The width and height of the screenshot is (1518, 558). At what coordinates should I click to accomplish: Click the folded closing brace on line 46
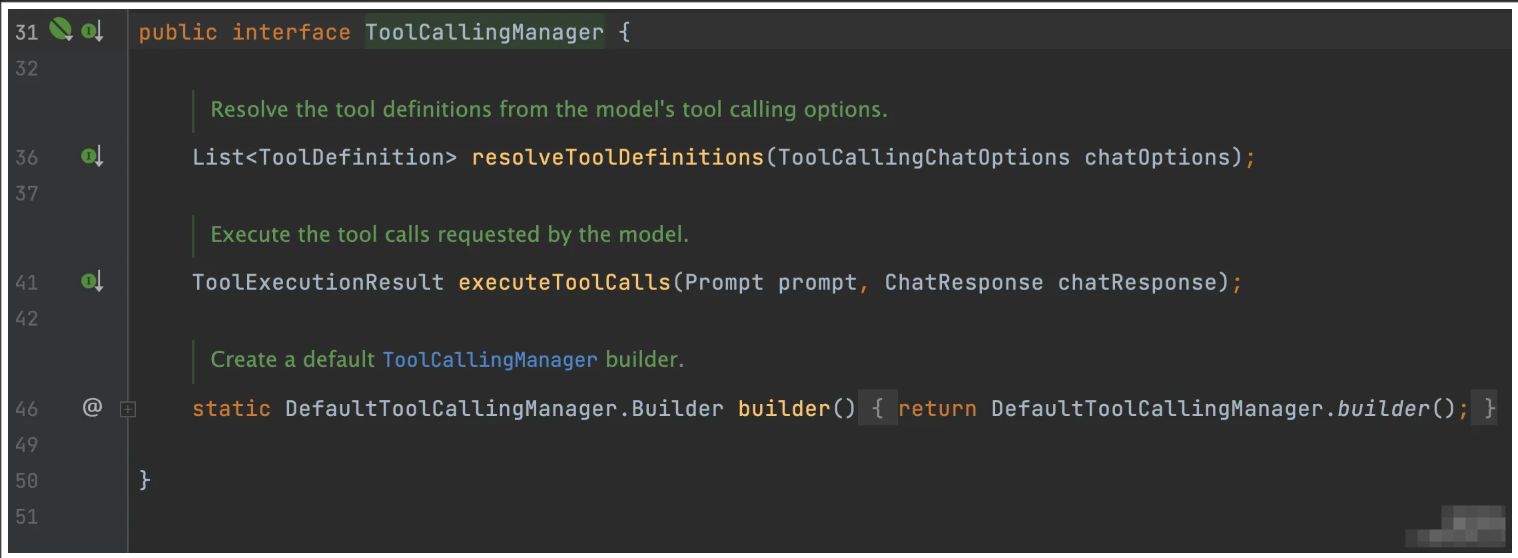pyautogui.click(x=1489, y=408)
